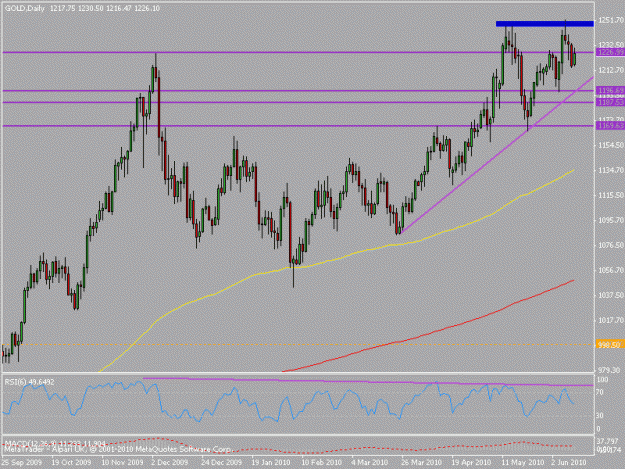This screenshot has height=469, width=625.
Task: Click the 2 Dec 2009 date label
Action: (x=169, y=462)
